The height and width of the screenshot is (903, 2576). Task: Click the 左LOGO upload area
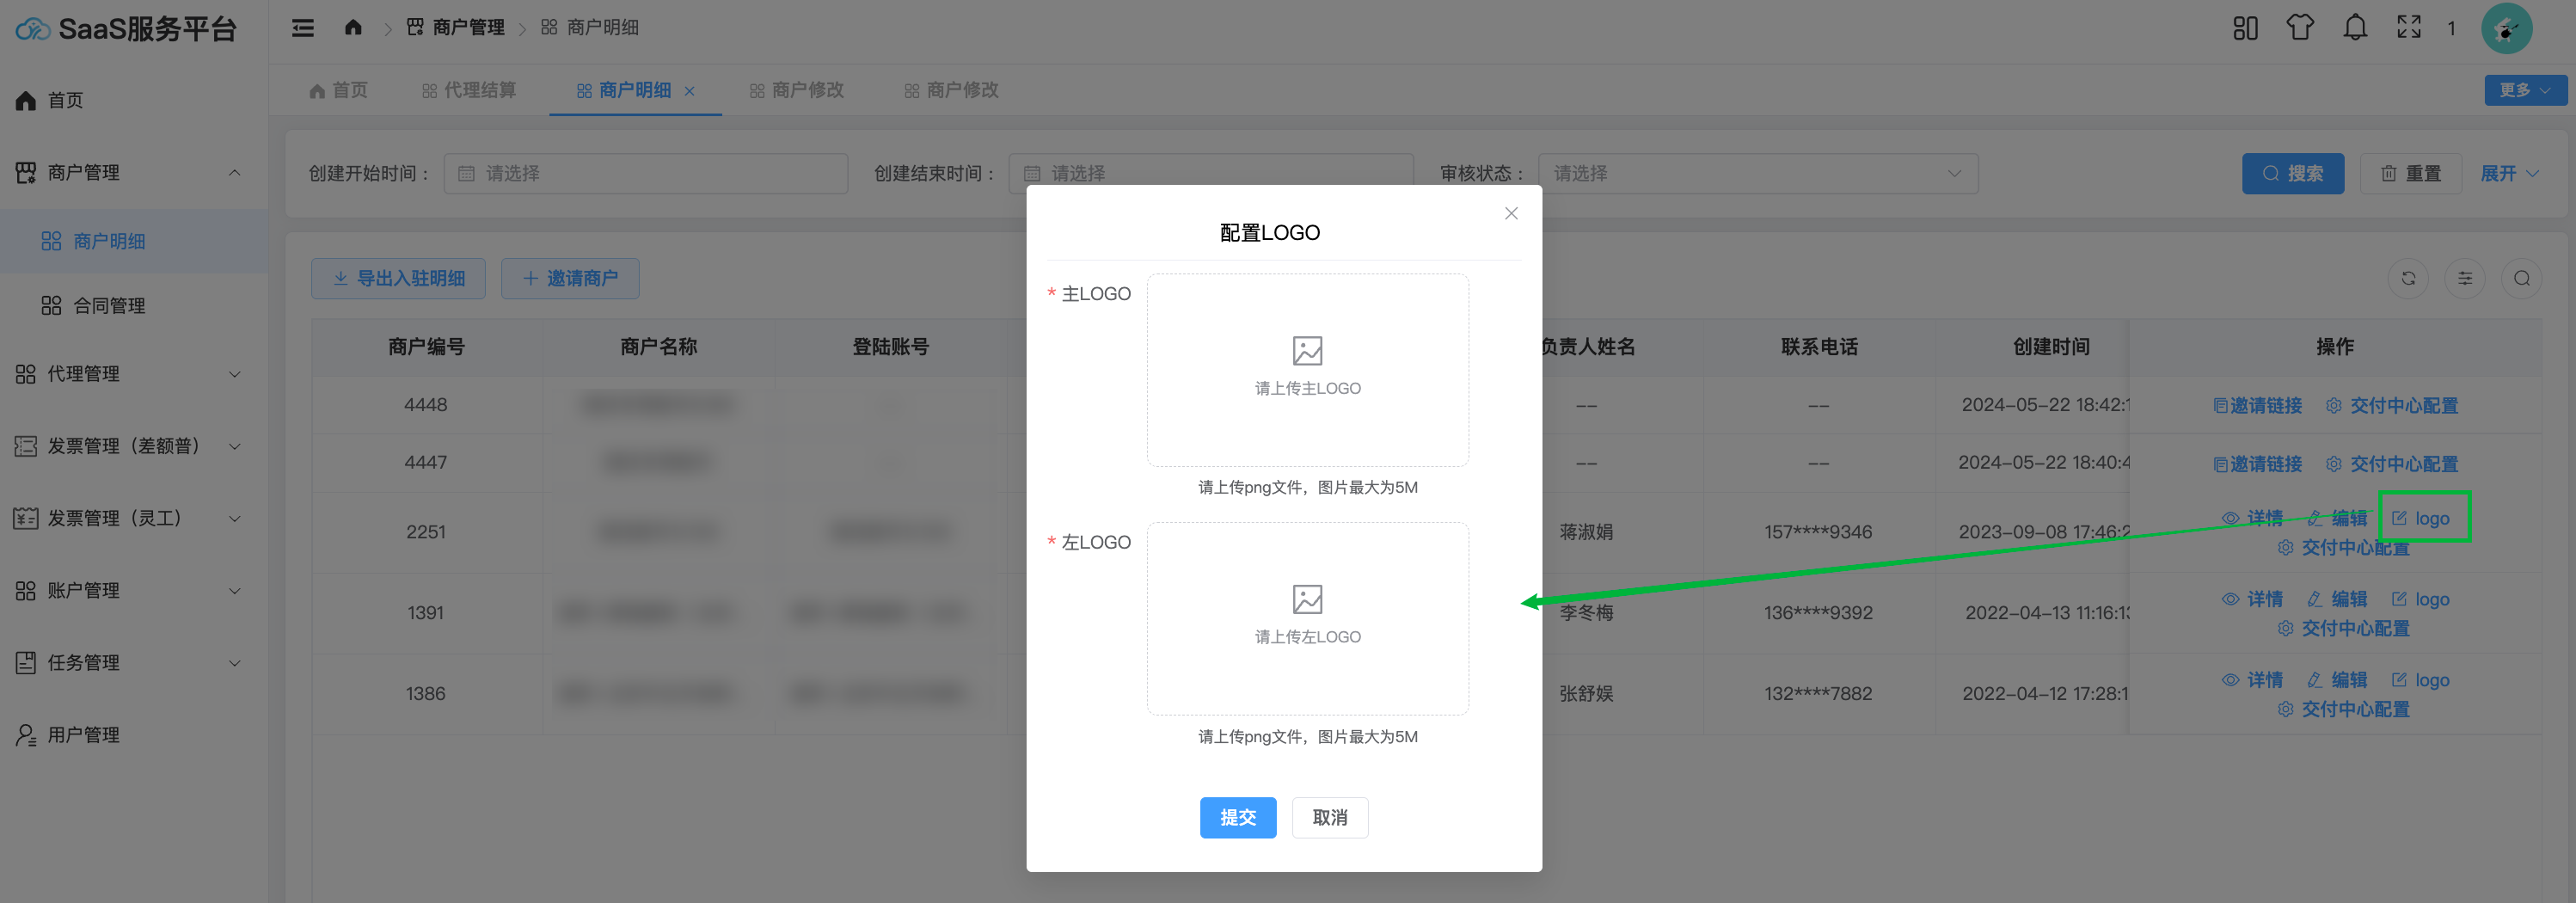pos(1307,618)
